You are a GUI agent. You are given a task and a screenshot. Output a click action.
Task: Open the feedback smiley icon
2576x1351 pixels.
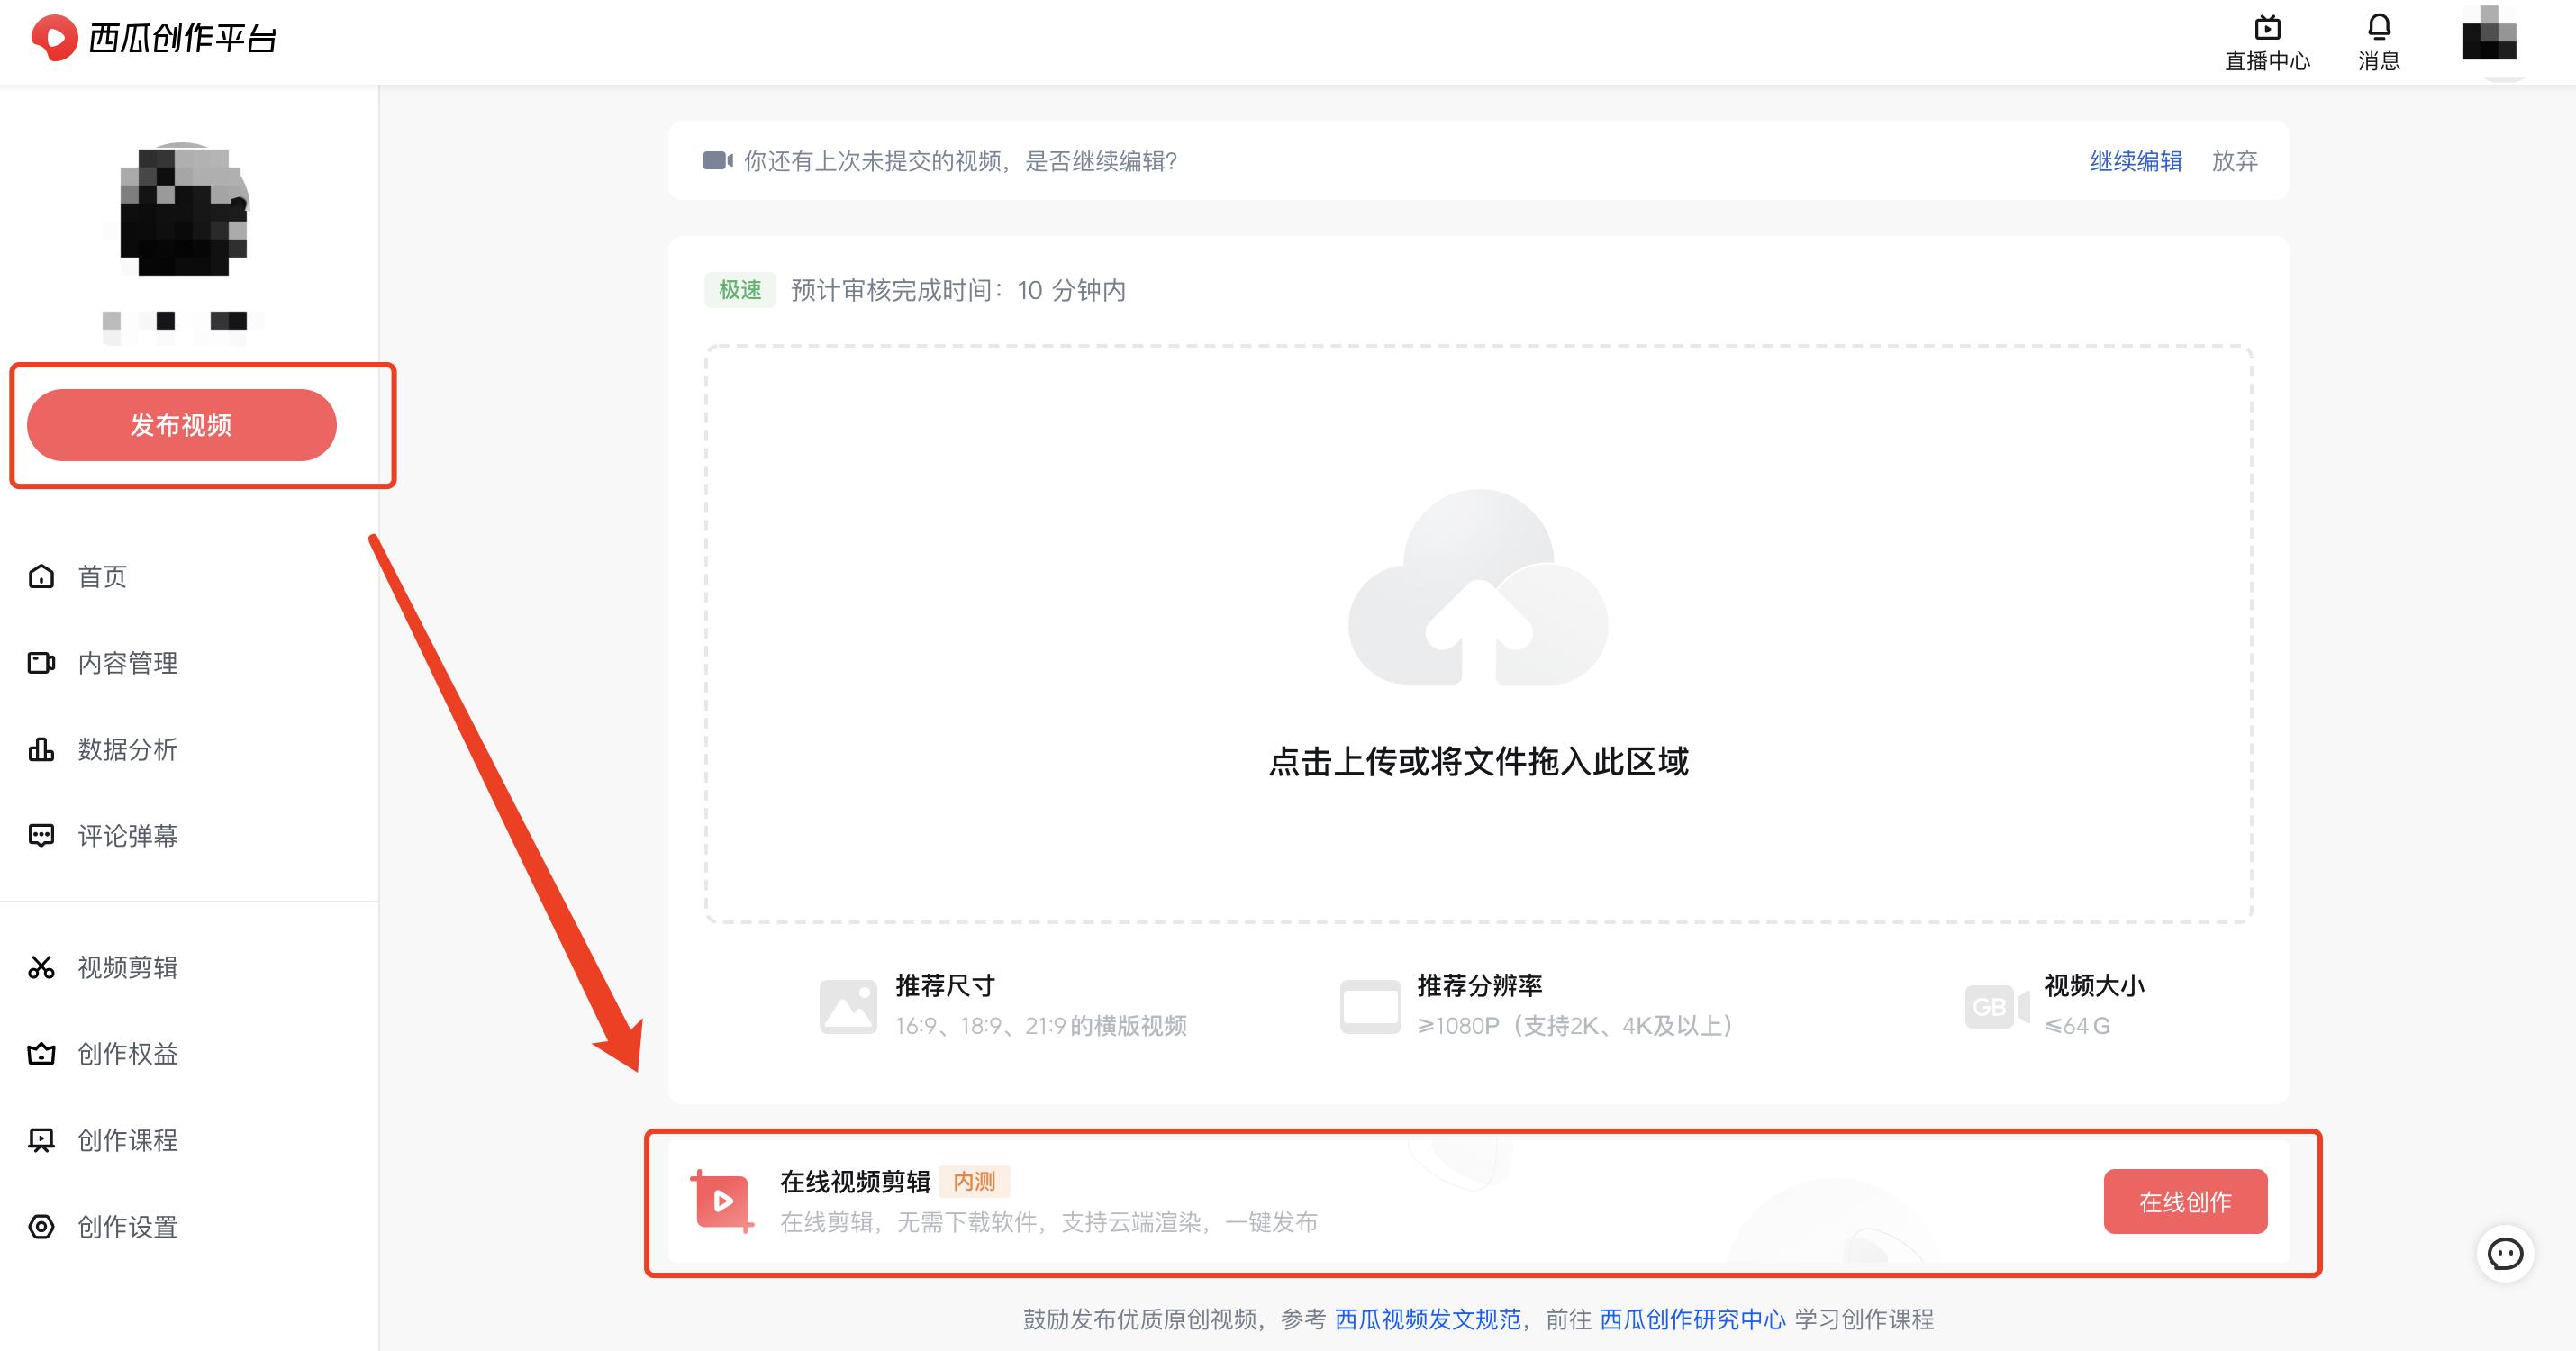[2506, 1254]
